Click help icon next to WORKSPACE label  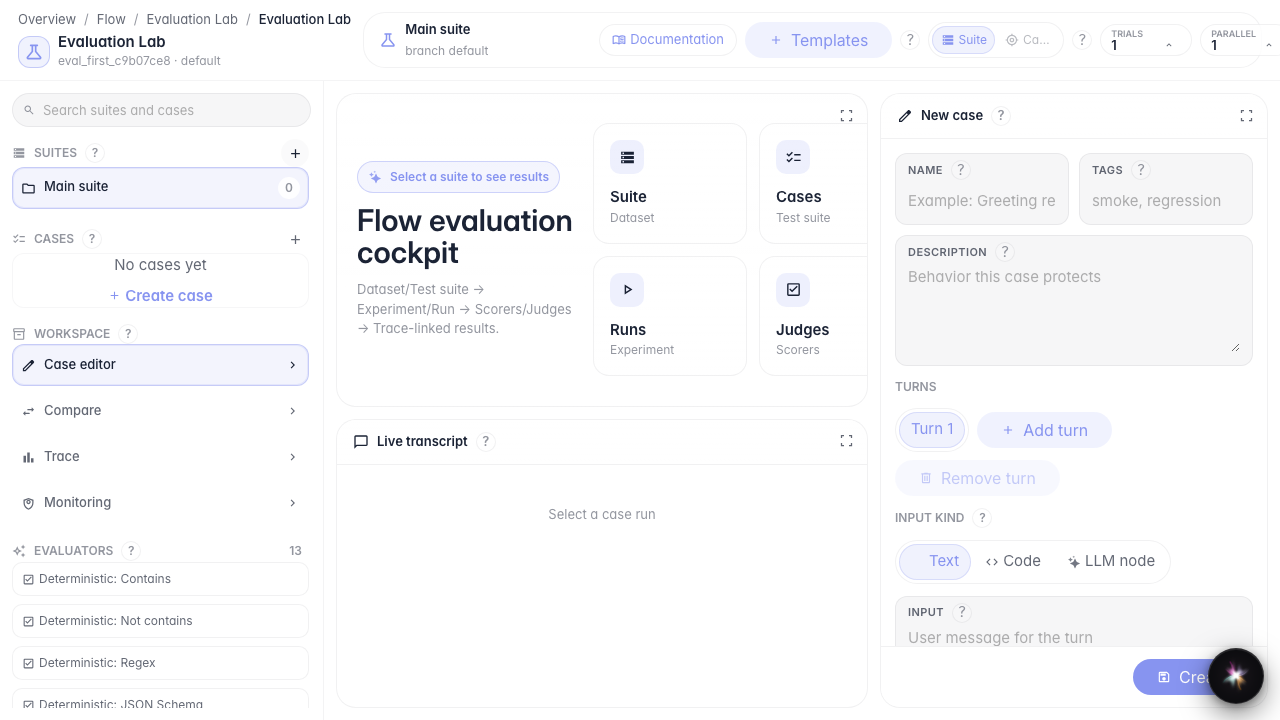(128, 334)
